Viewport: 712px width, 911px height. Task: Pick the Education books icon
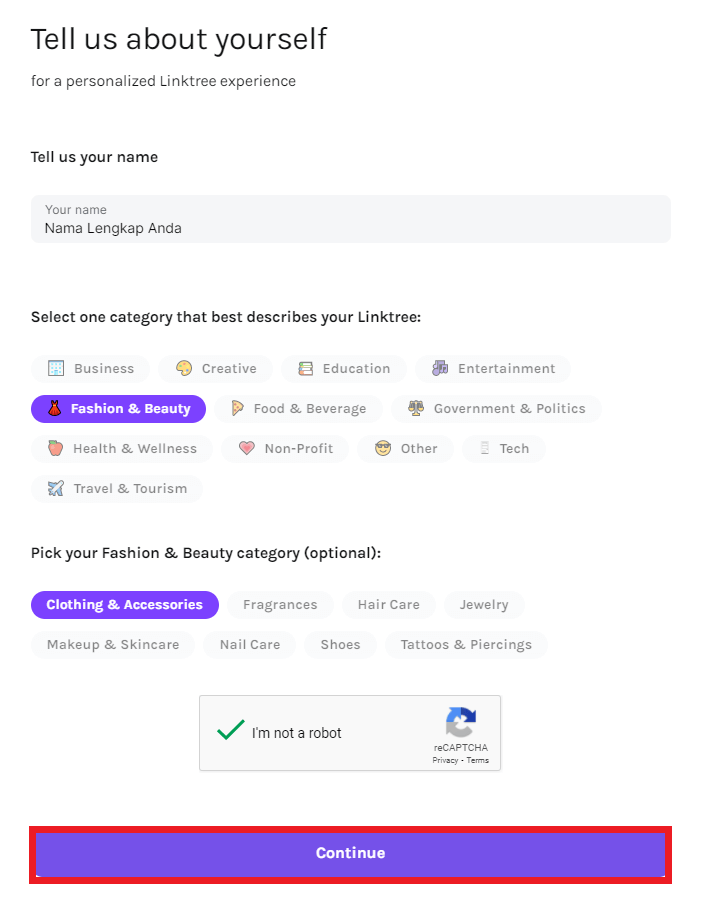pyautogui.click(x=306, y=368)
